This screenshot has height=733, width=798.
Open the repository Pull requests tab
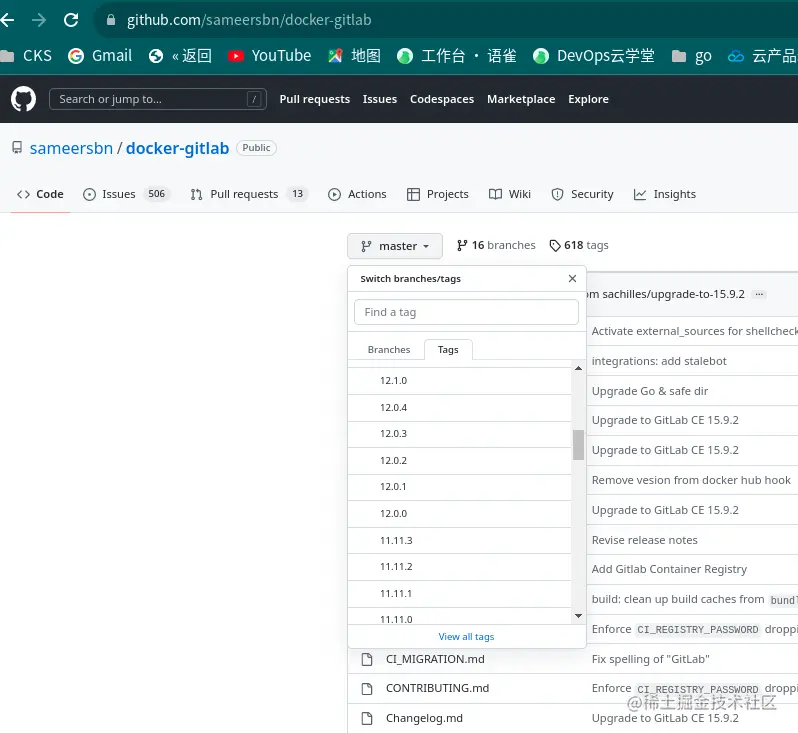(249, 194)
